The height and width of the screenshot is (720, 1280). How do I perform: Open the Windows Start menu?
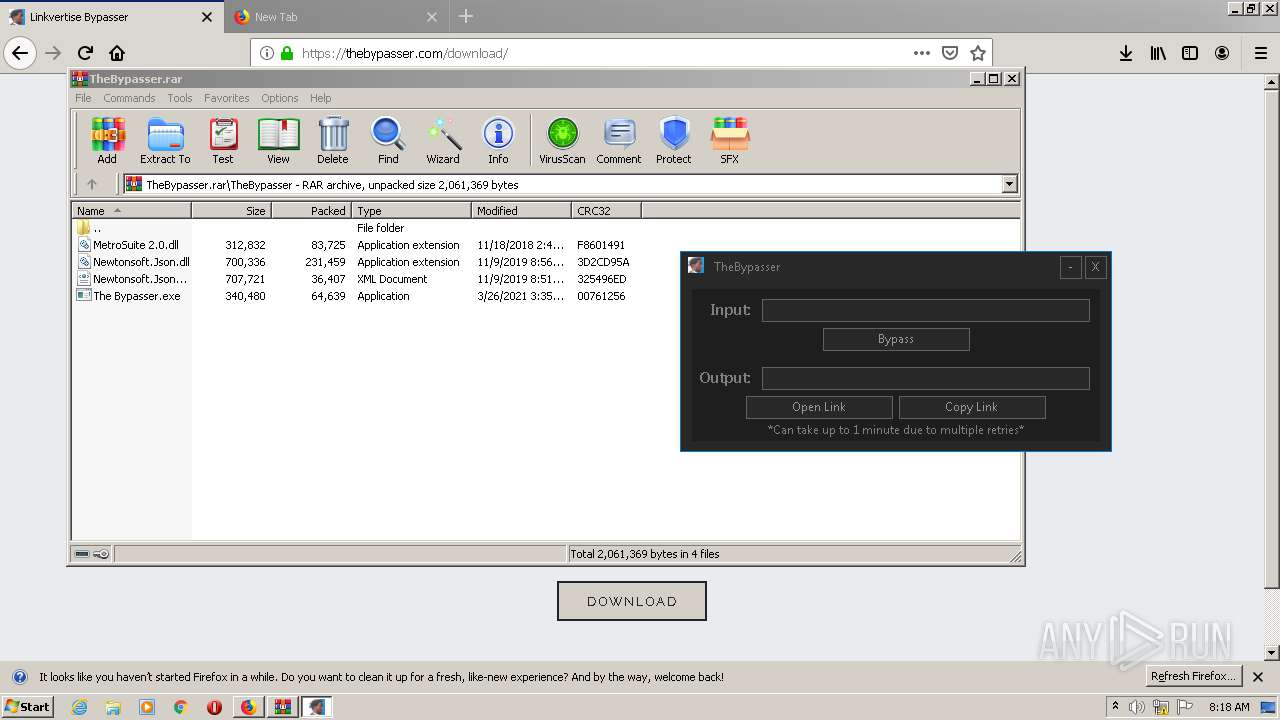tap(27, 707)
